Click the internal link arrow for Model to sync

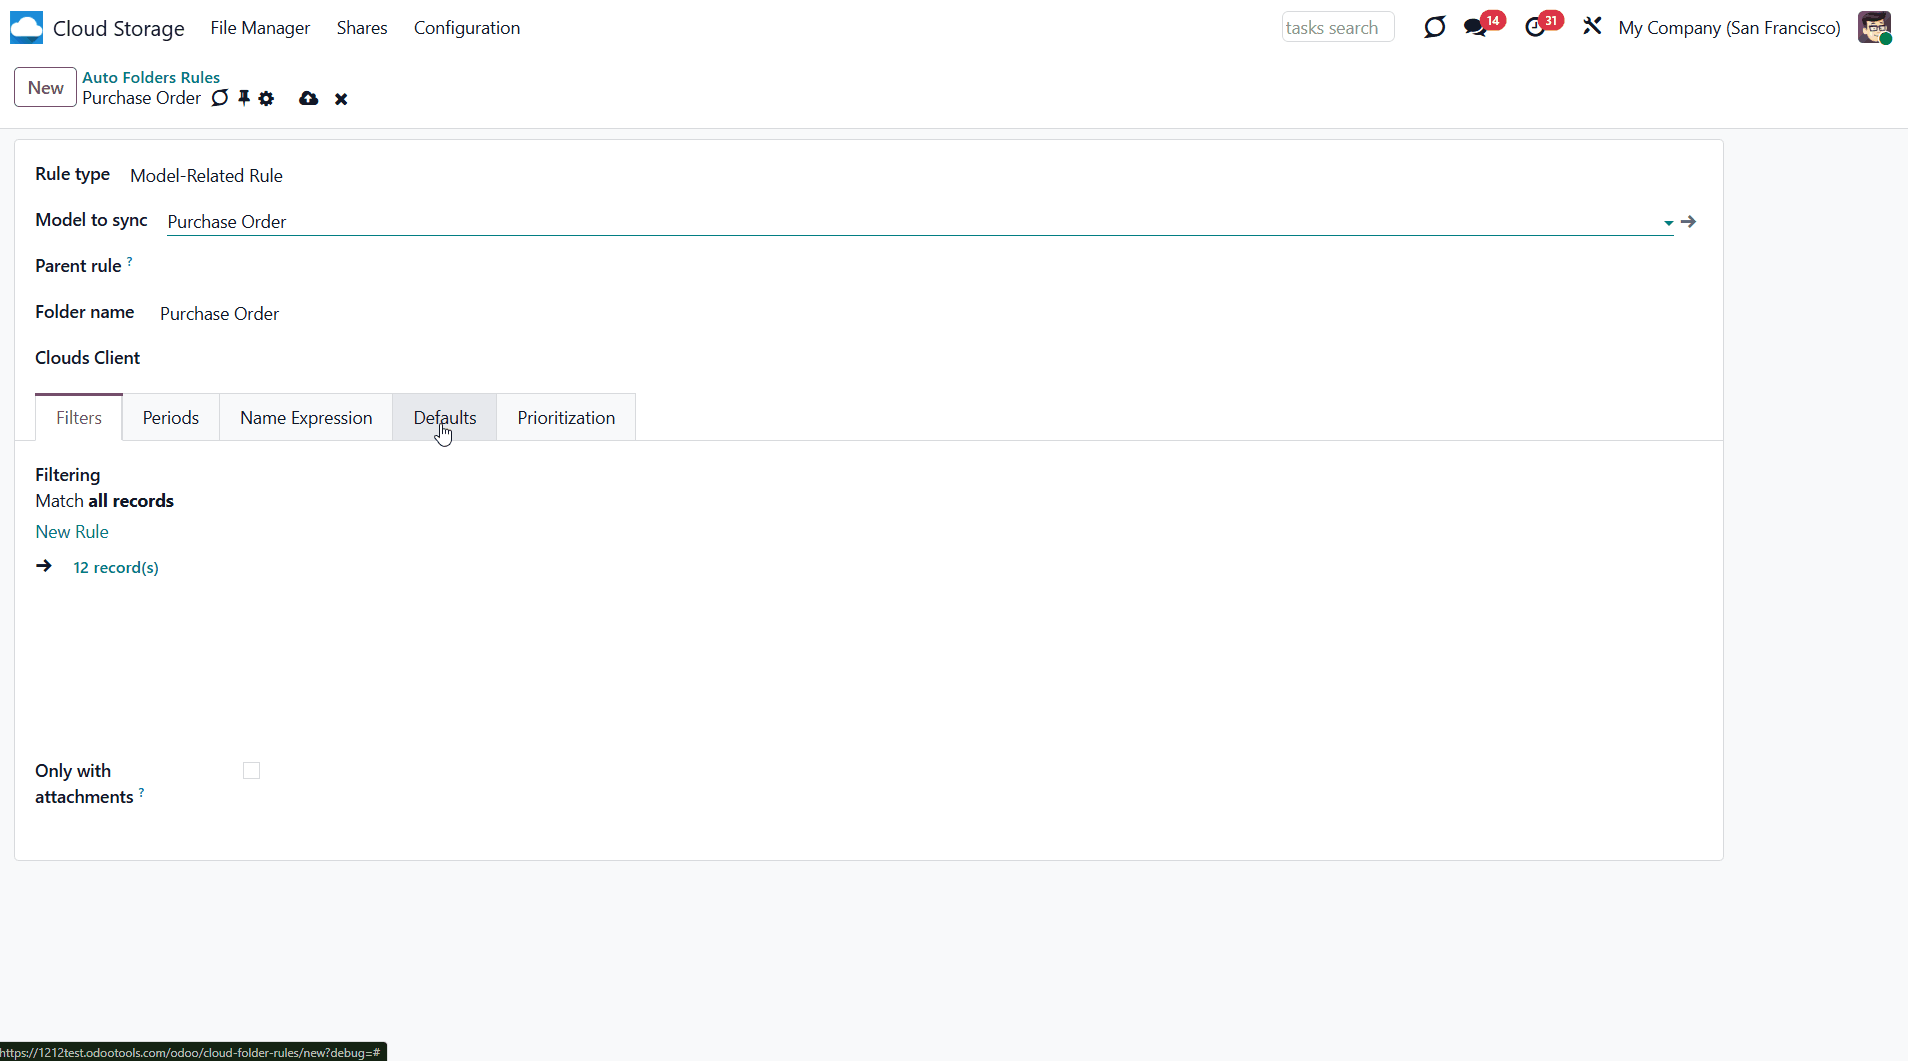1688,222
